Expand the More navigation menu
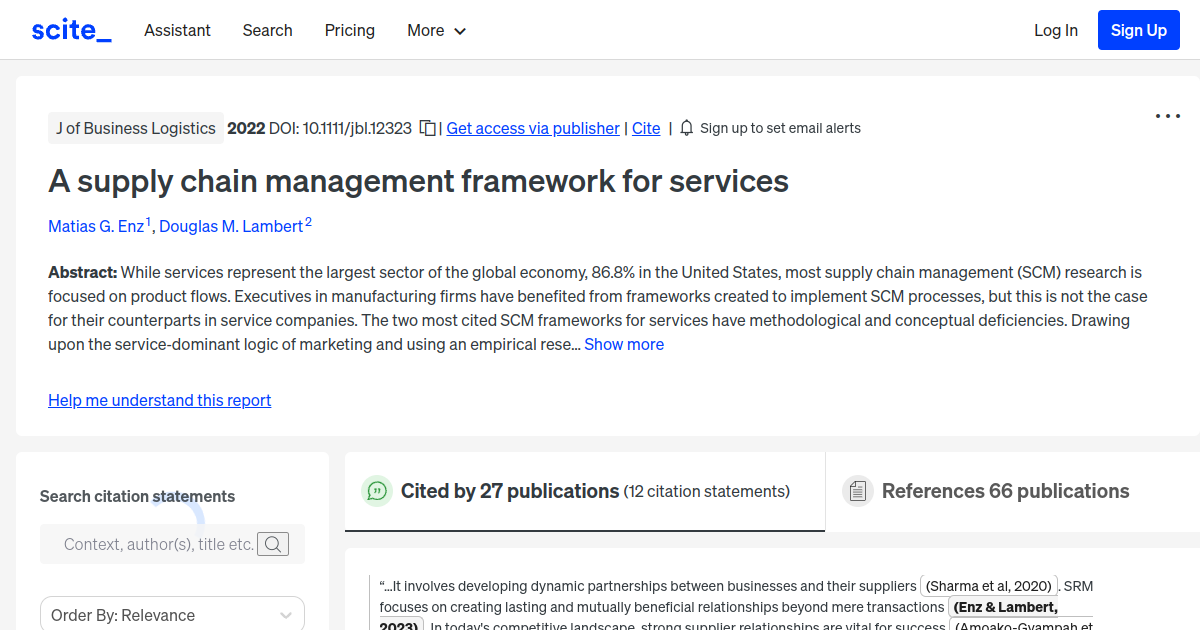The height and width of the screenshot is (630, 1200). pyautogui.click(x=436, y=30)
